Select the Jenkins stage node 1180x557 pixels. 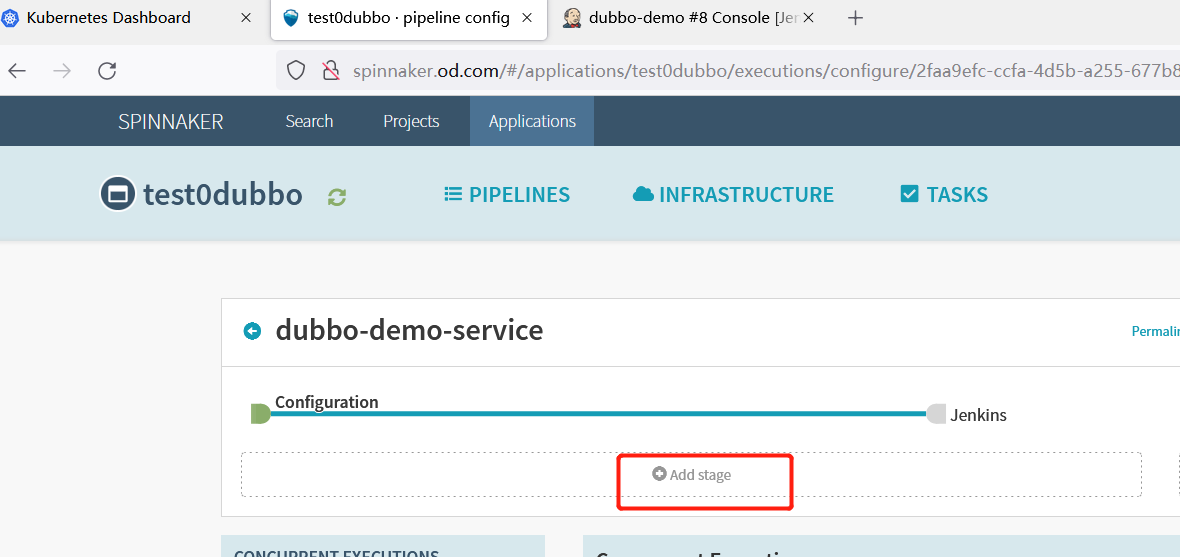tap(936, 414)
